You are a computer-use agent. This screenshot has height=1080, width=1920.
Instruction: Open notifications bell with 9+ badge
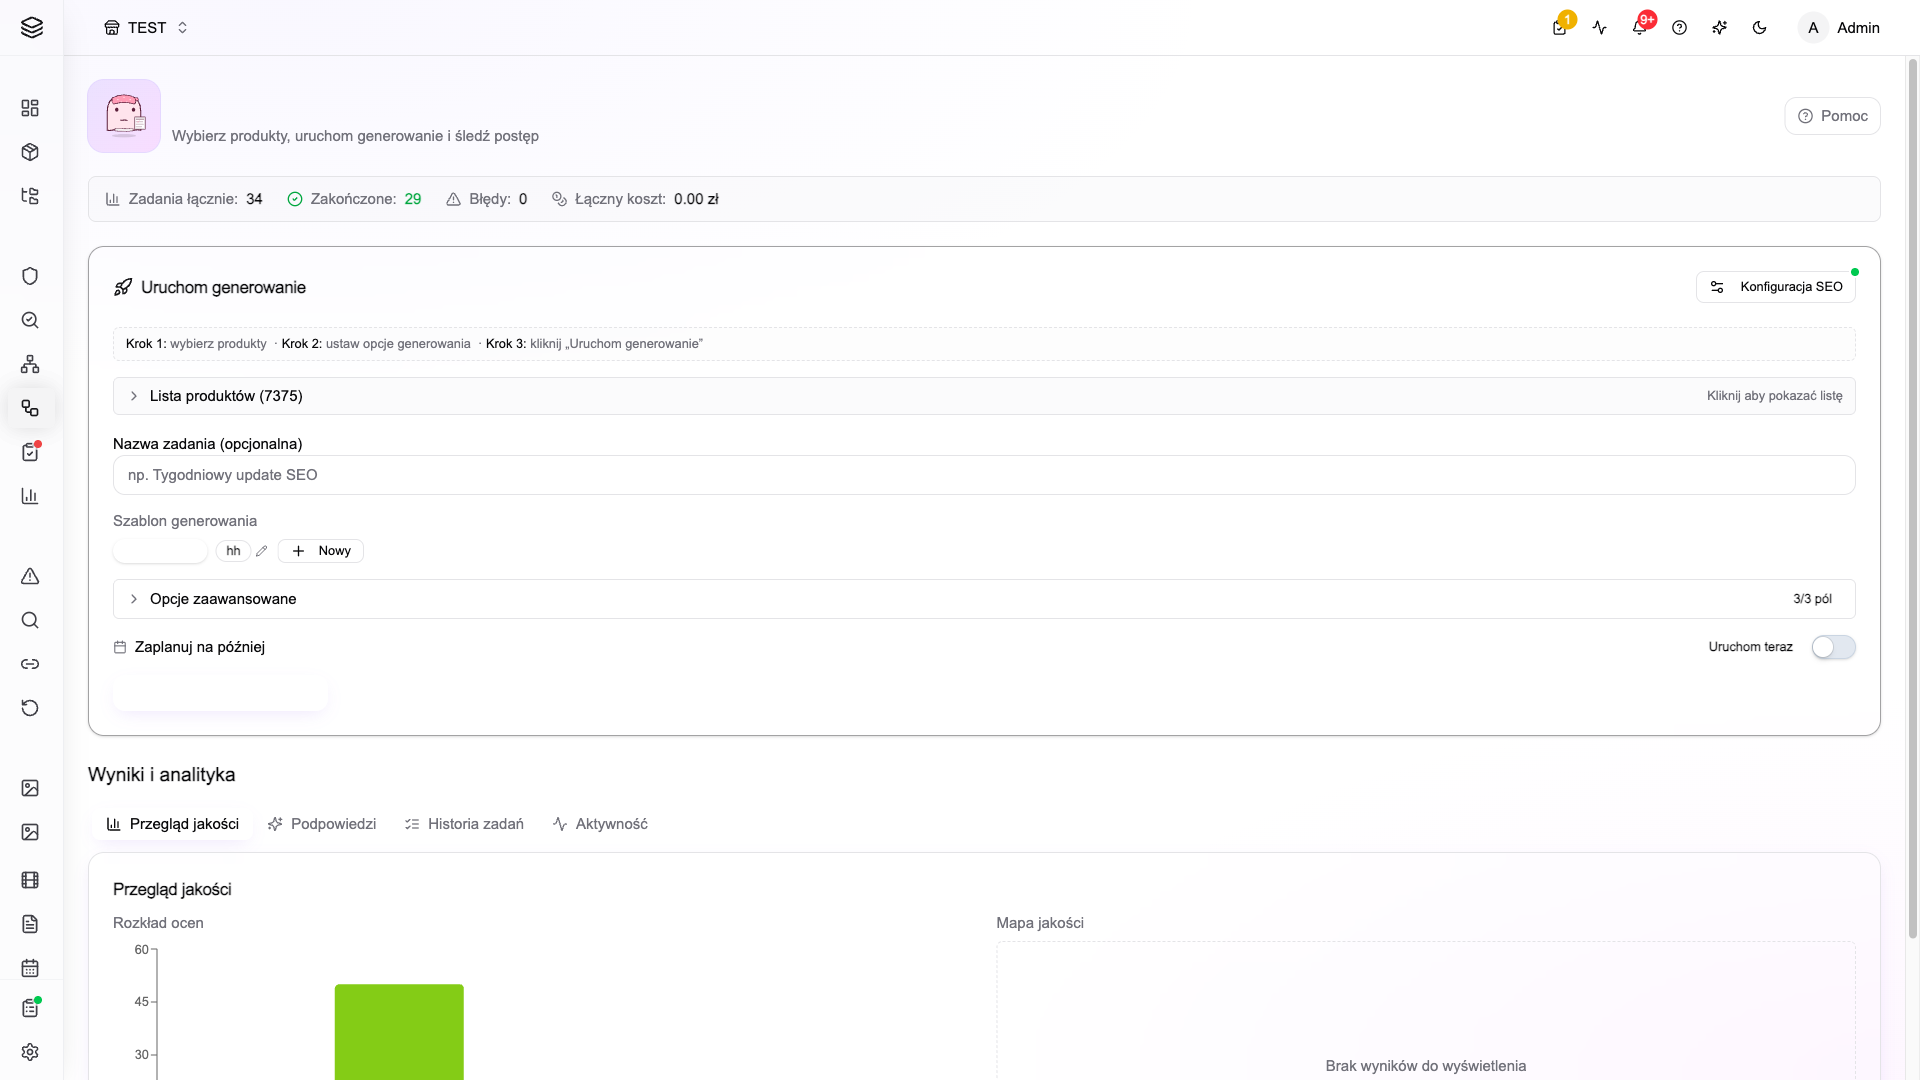[x=1640, y=27]
